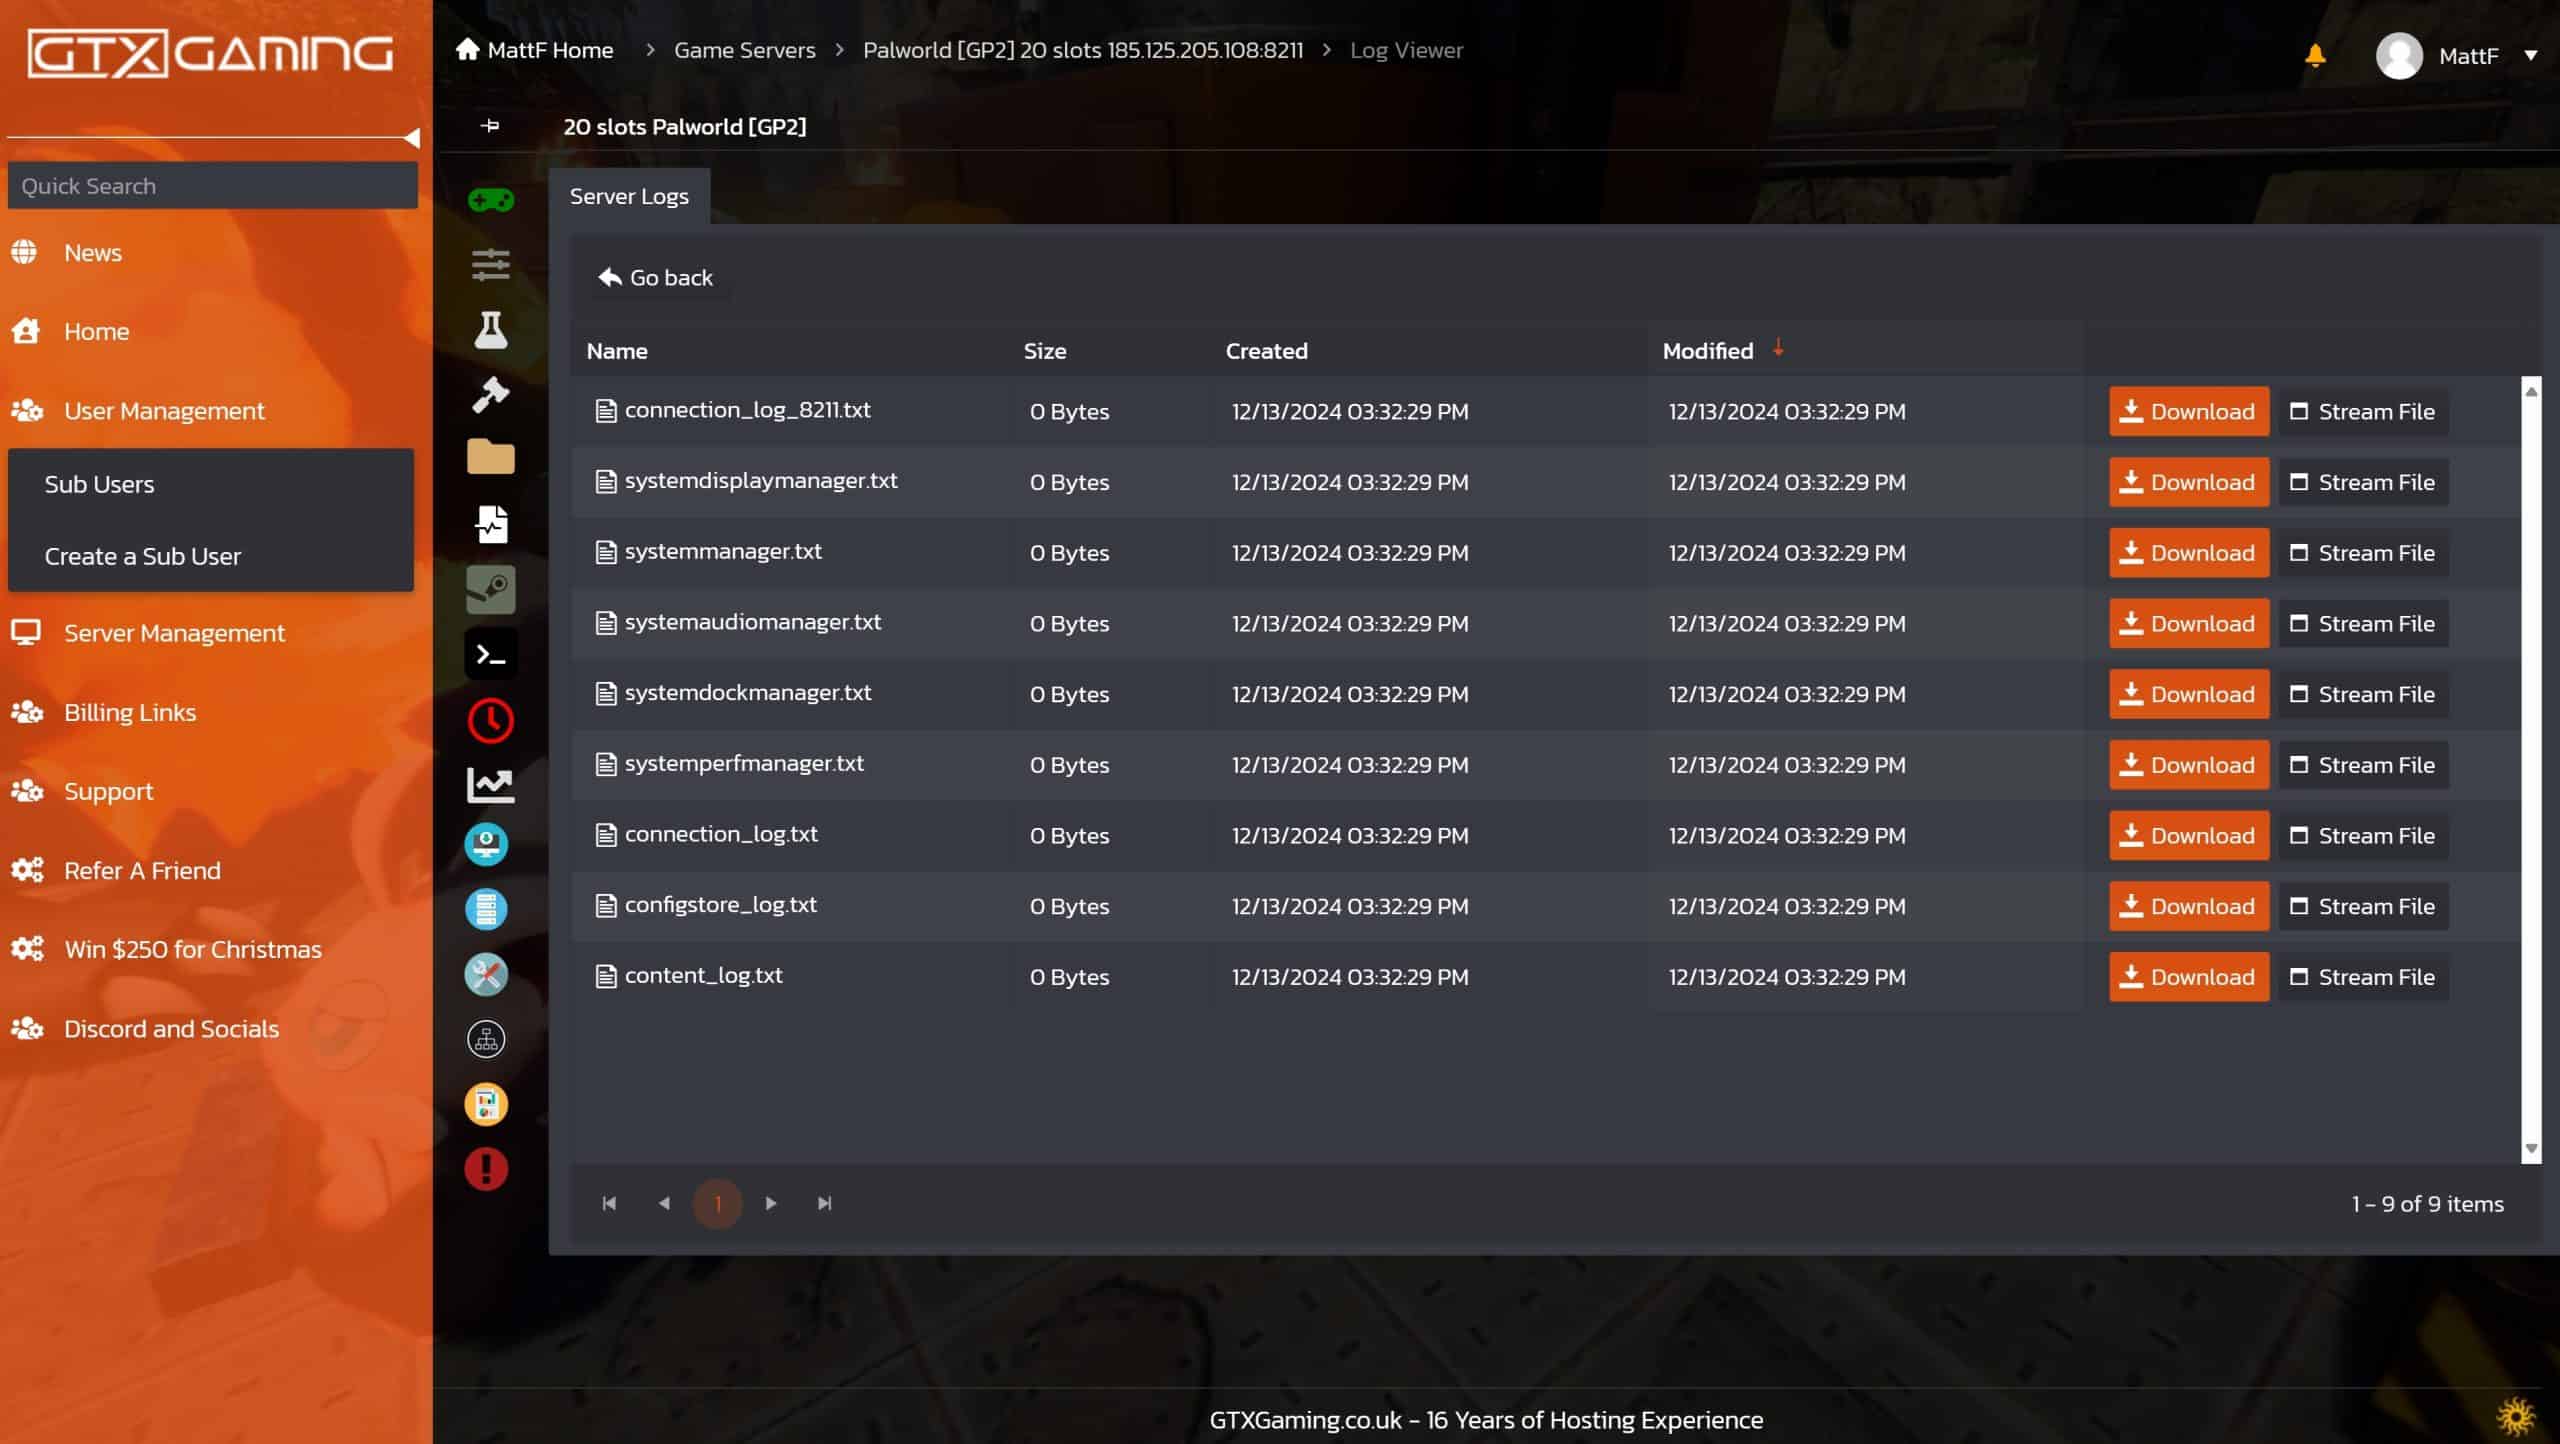Click the notification bell icon
The width and height of the screenshot is (2560, 1444).
pyautogui.click(x=2315, y=55)
